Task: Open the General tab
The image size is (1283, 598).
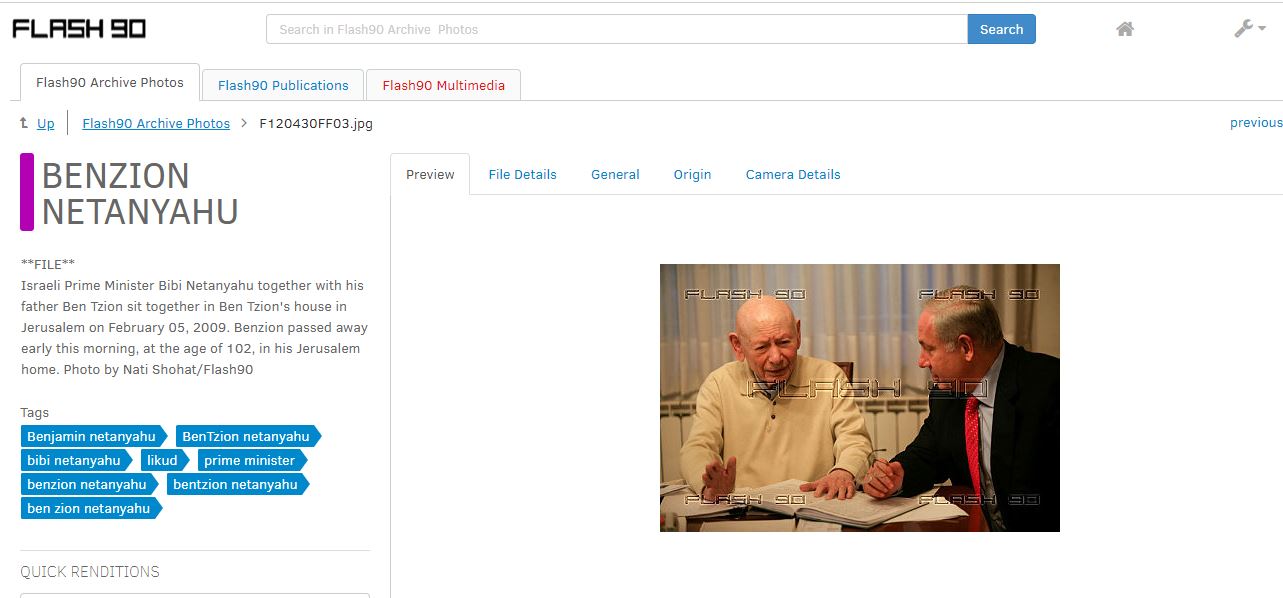Action: [x=615, y=174]
